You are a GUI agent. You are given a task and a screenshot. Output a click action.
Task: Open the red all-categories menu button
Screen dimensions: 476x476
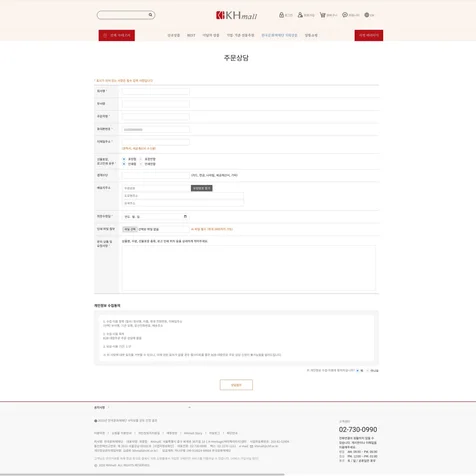click(117, 35)
